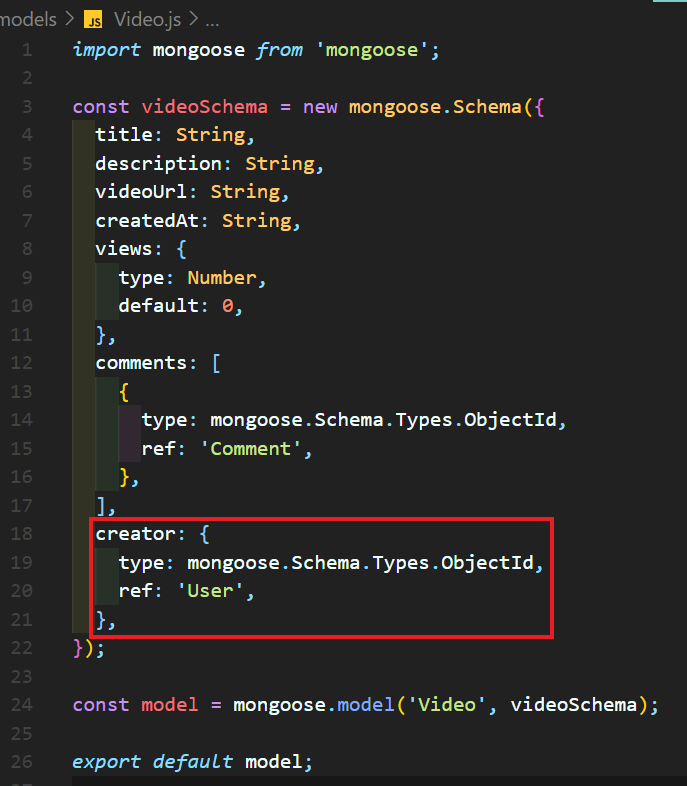Click 'title' property on line 4

[x=124, y=135]
